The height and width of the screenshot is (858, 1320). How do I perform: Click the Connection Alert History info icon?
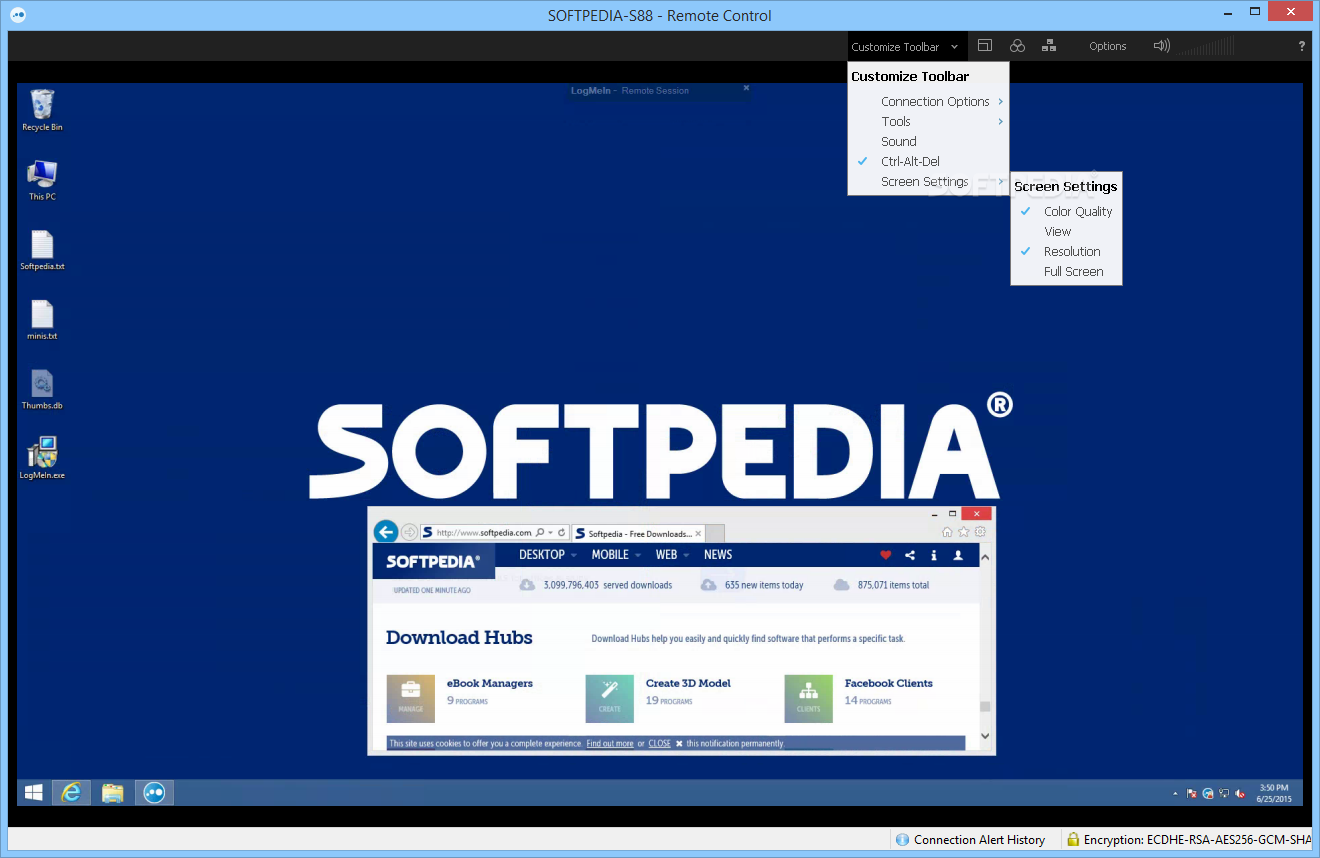(902, 840)
